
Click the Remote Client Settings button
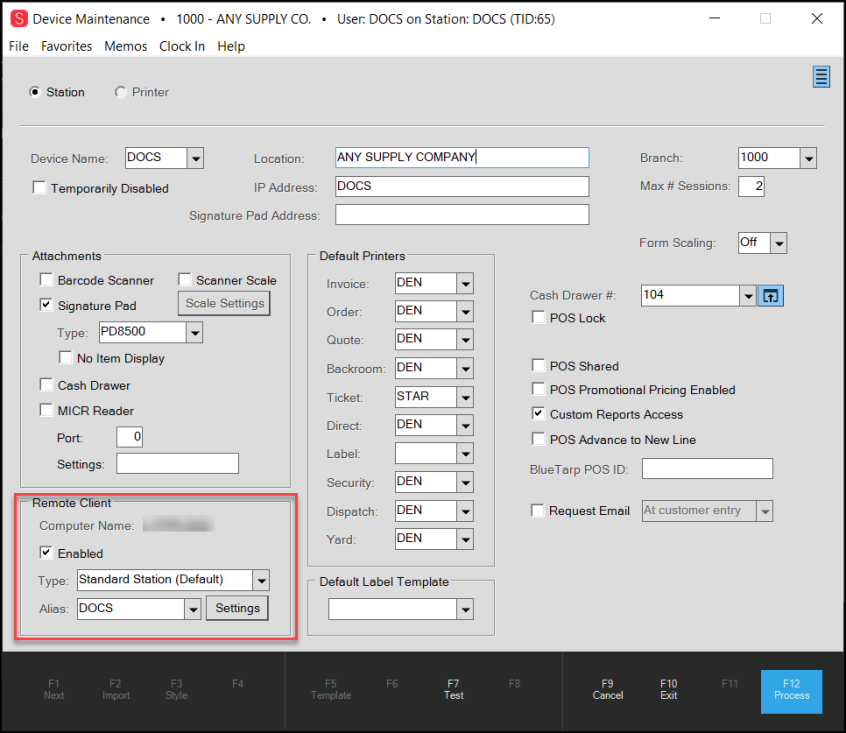pyautogui.click(x=237, y=608)
